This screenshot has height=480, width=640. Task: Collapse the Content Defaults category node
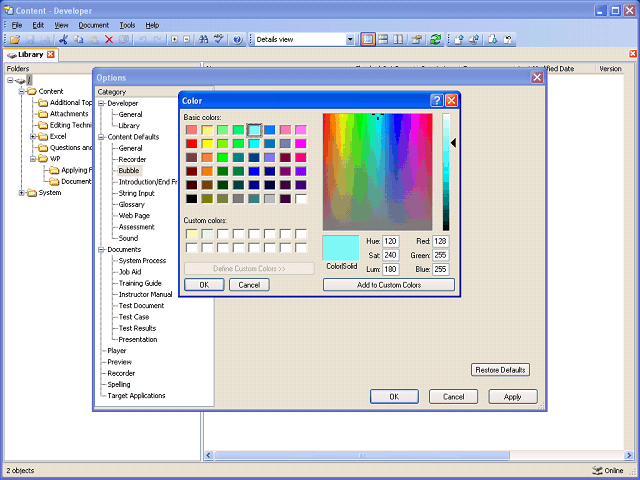point(101,136)
